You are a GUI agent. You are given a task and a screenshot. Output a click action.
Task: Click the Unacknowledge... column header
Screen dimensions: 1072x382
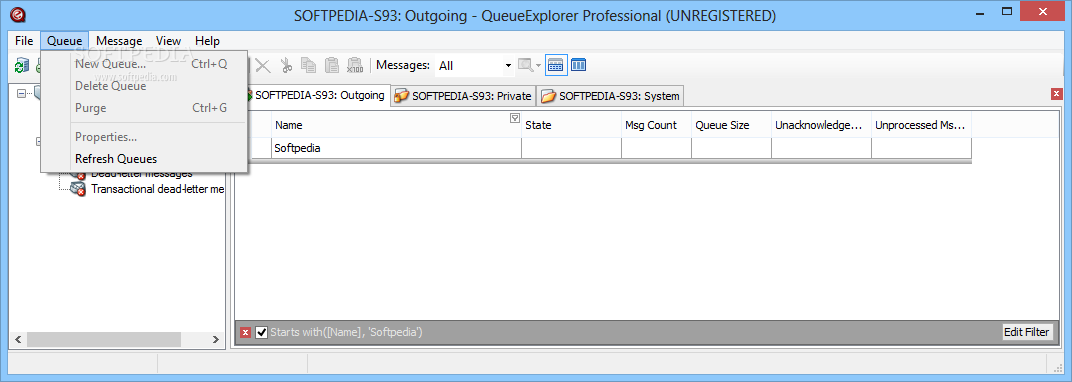(x=821, y=125)
